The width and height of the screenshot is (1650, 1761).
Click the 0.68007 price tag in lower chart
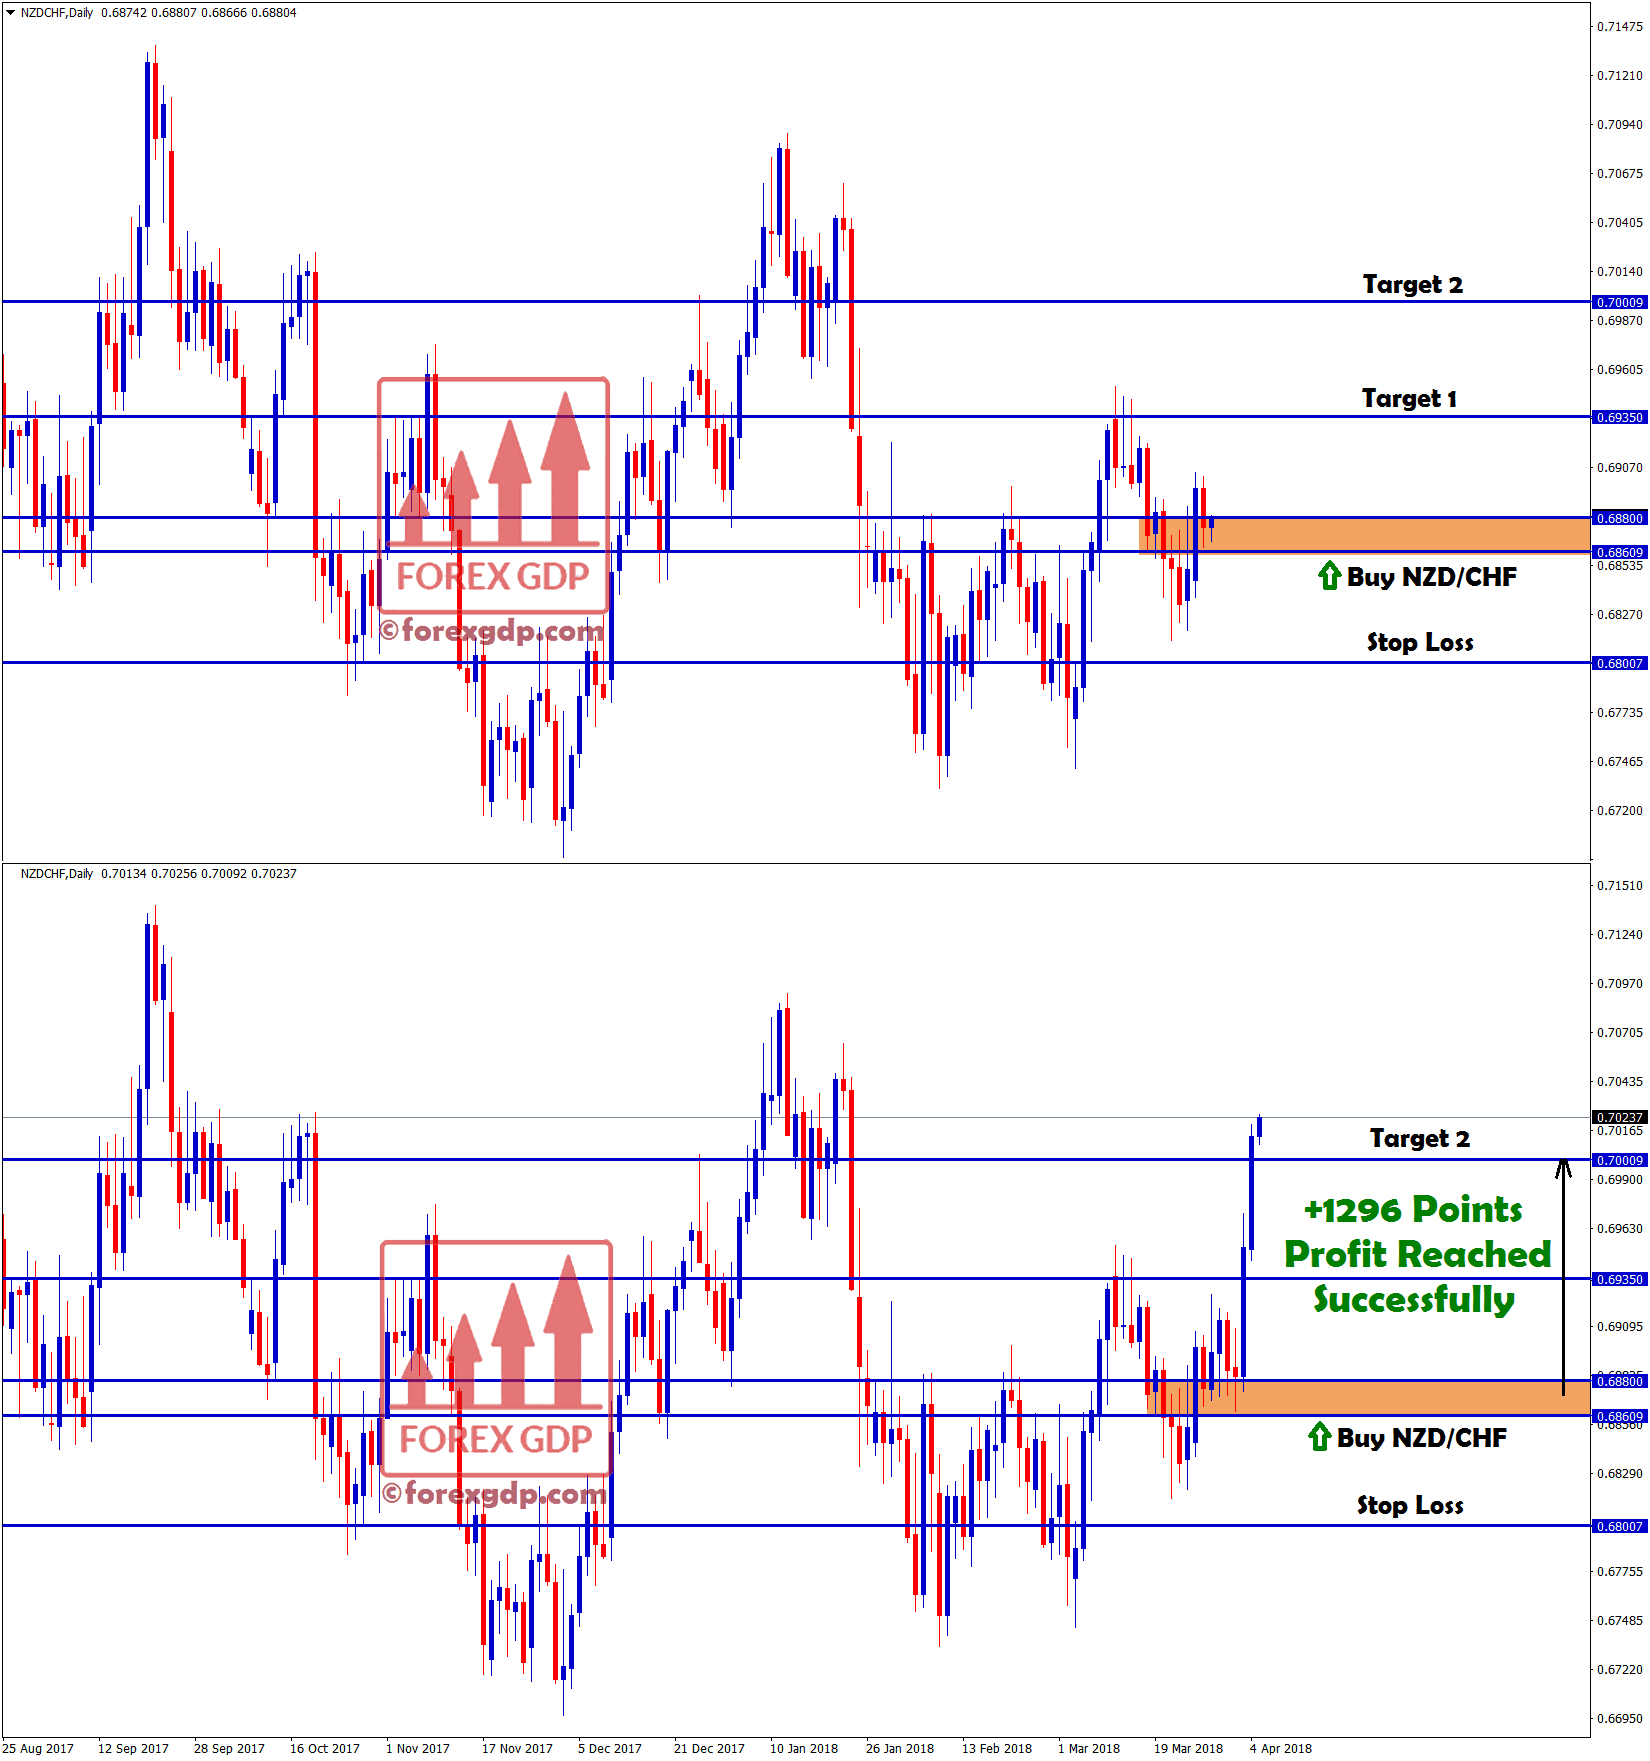(1619, 1526)
